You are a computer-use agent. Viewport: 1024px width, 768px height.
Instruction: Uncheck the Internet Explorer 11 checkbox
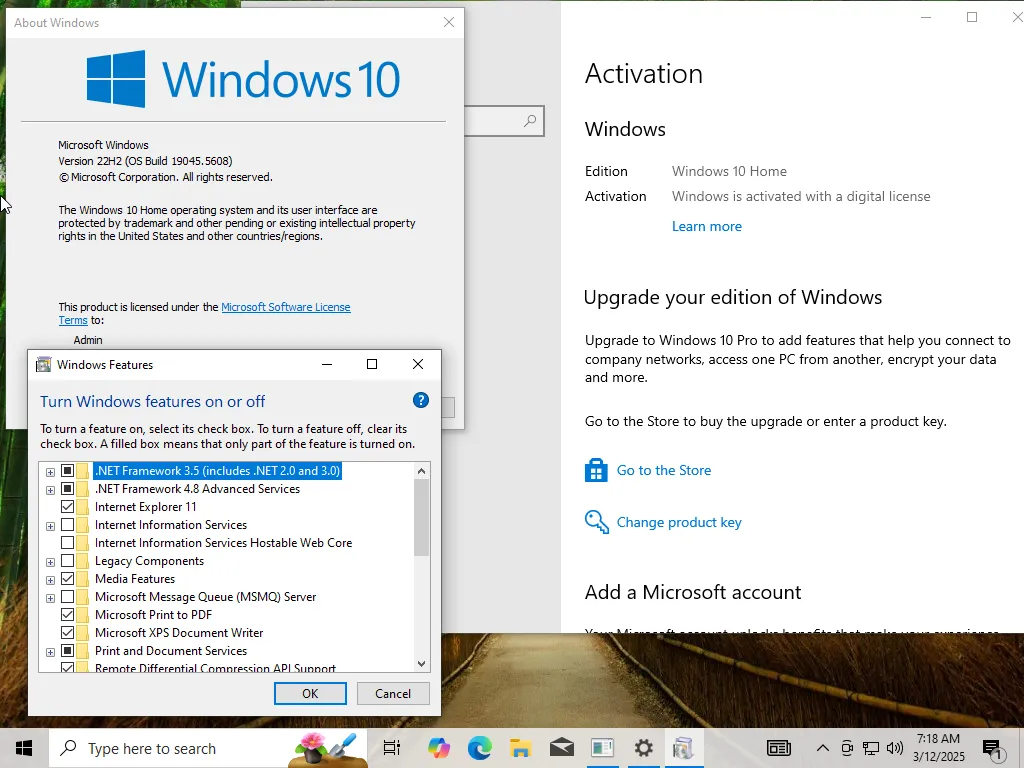(x=67, y=507)
